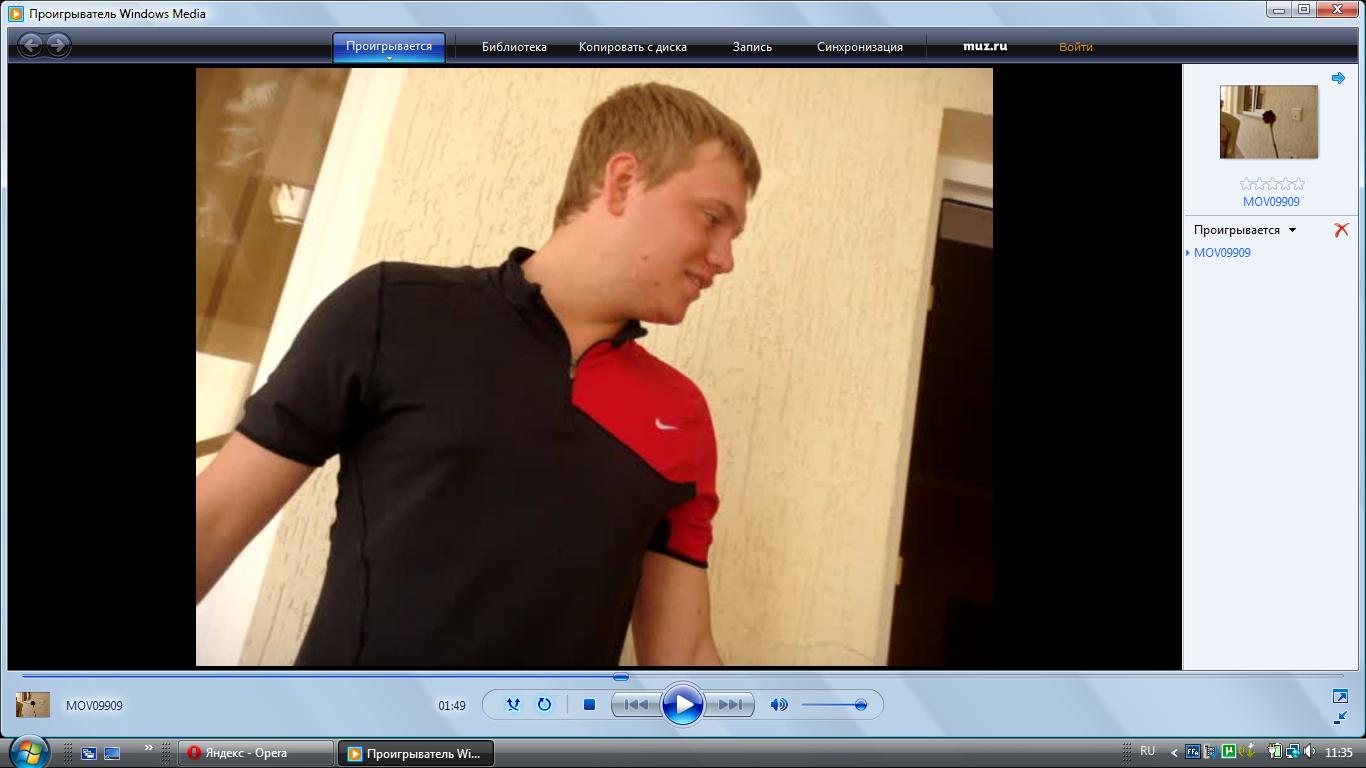Skip to the next track
1366x768 pixels.
click(x=730, y=705)
